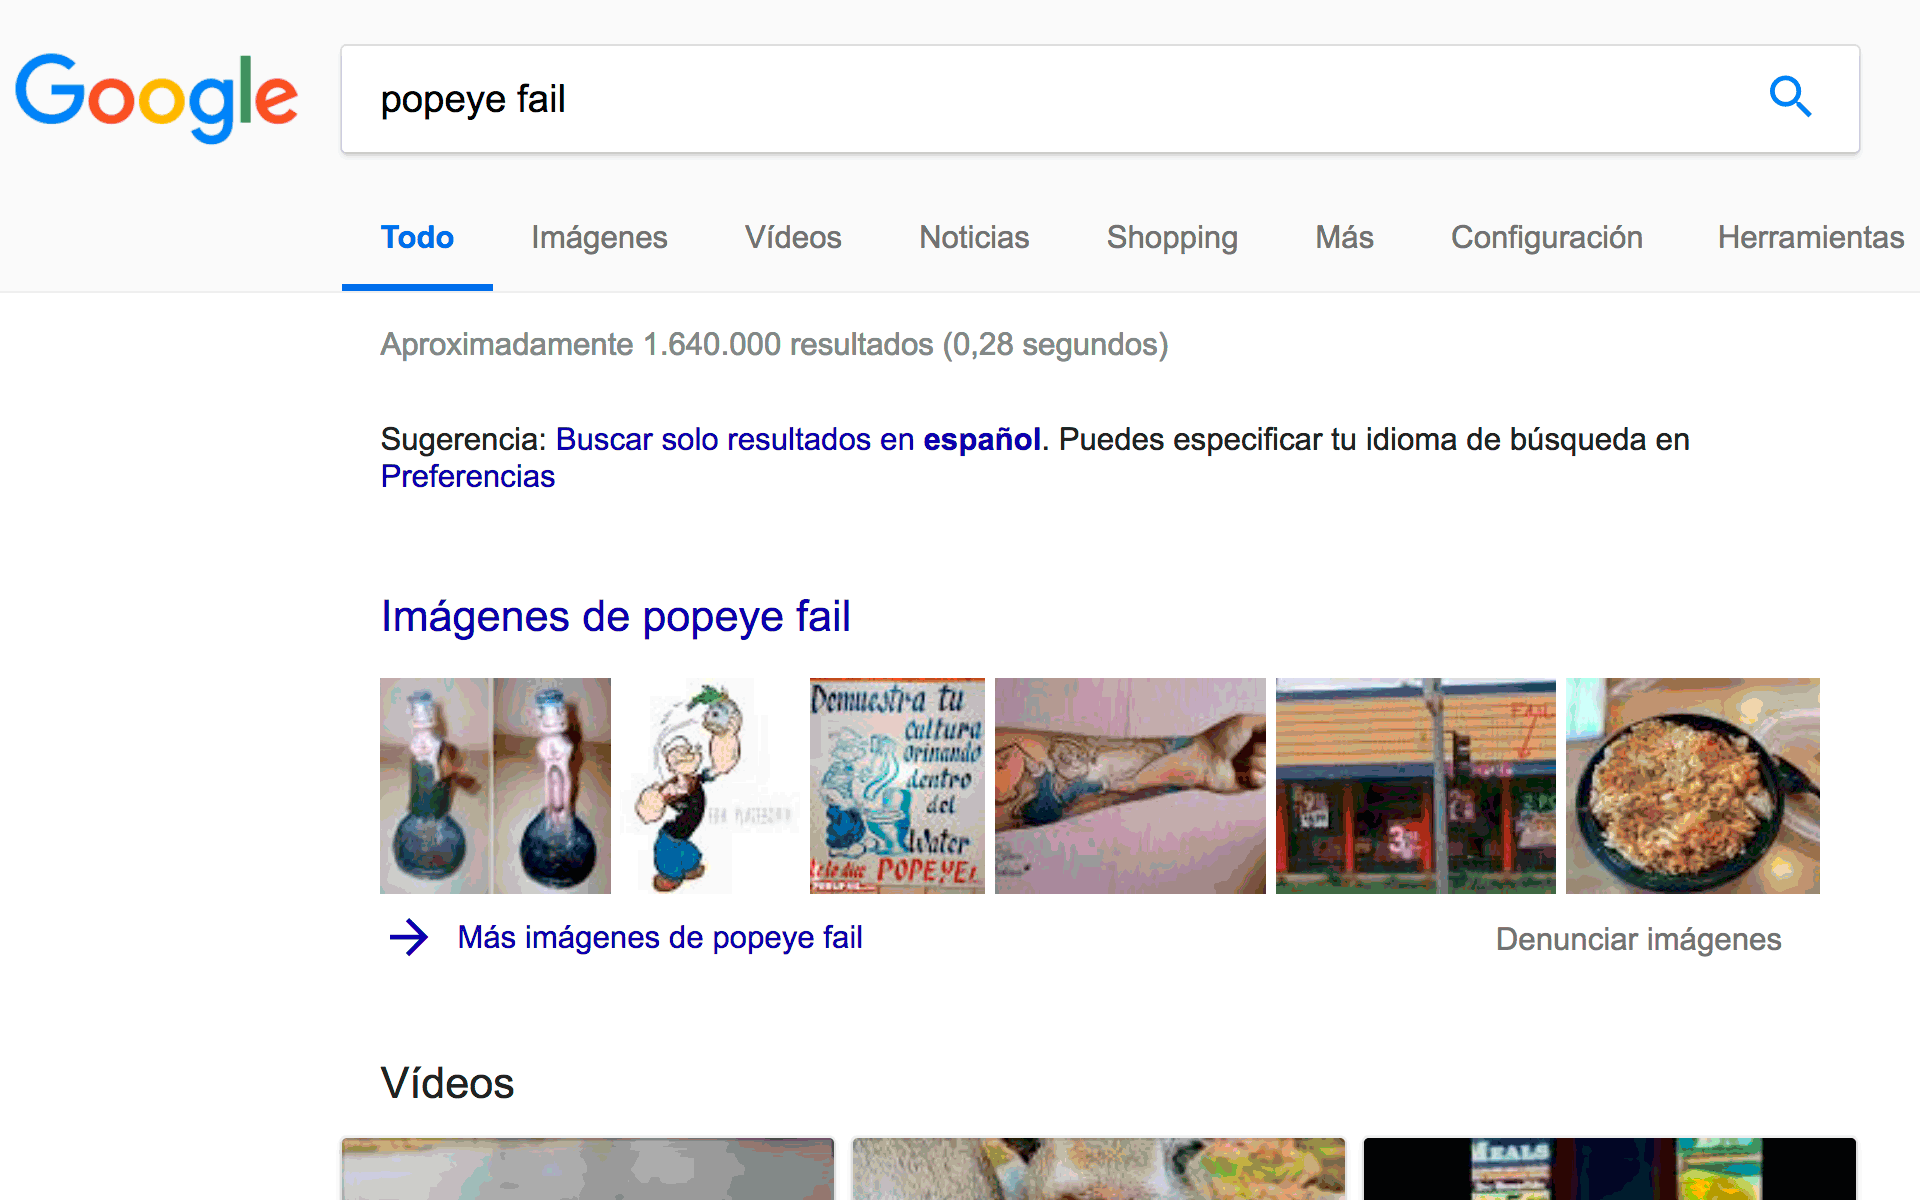This screenshot has height=1200, width=1920.
Task: Go to the Noticias tab
Action: click(974, 238)
